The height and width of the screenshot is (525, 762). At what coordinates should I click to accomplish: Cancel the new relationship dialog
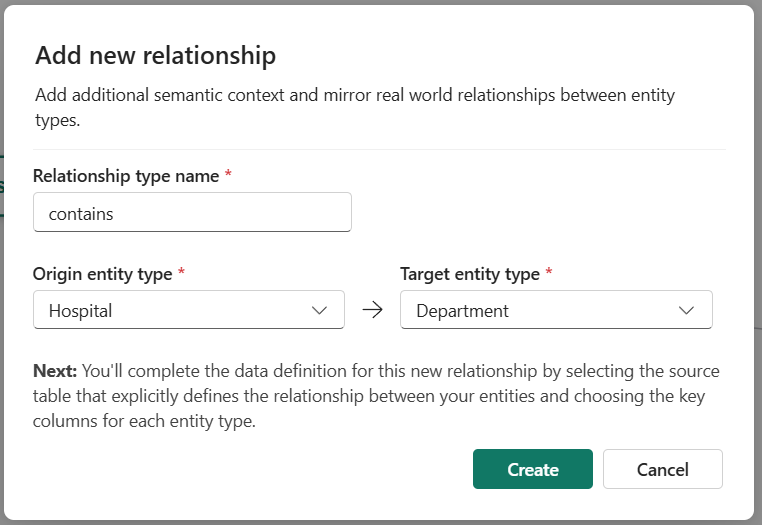(x=663, y=469)
